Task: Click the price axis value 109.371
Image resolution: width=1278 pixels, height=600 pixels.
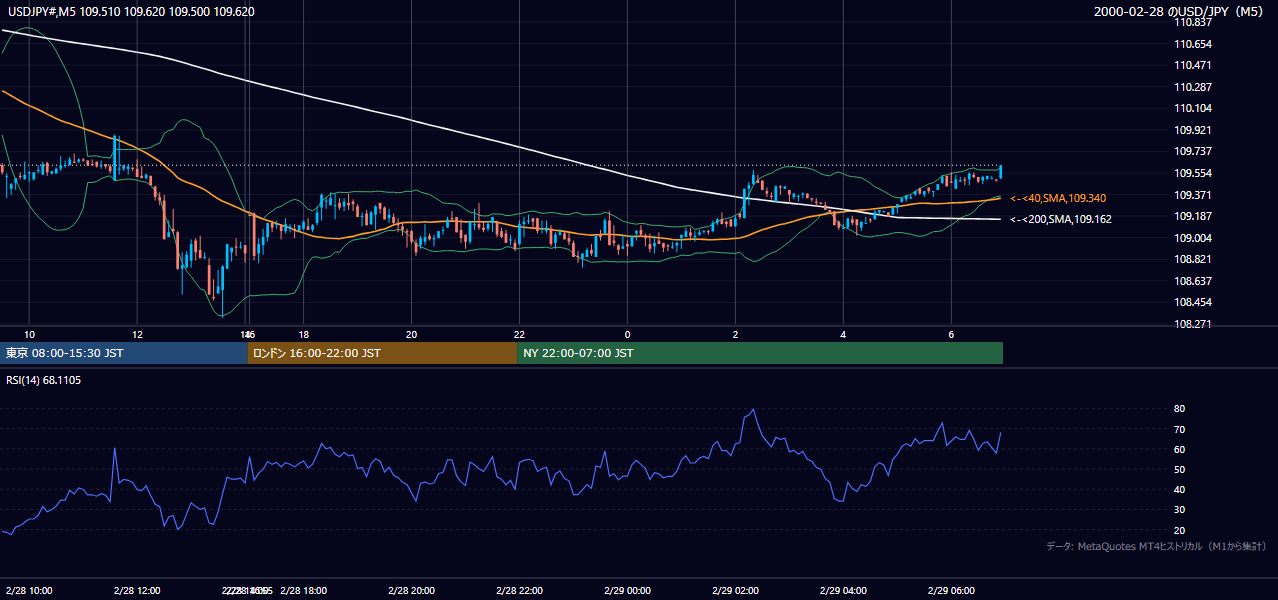Action: (1194, 194)
